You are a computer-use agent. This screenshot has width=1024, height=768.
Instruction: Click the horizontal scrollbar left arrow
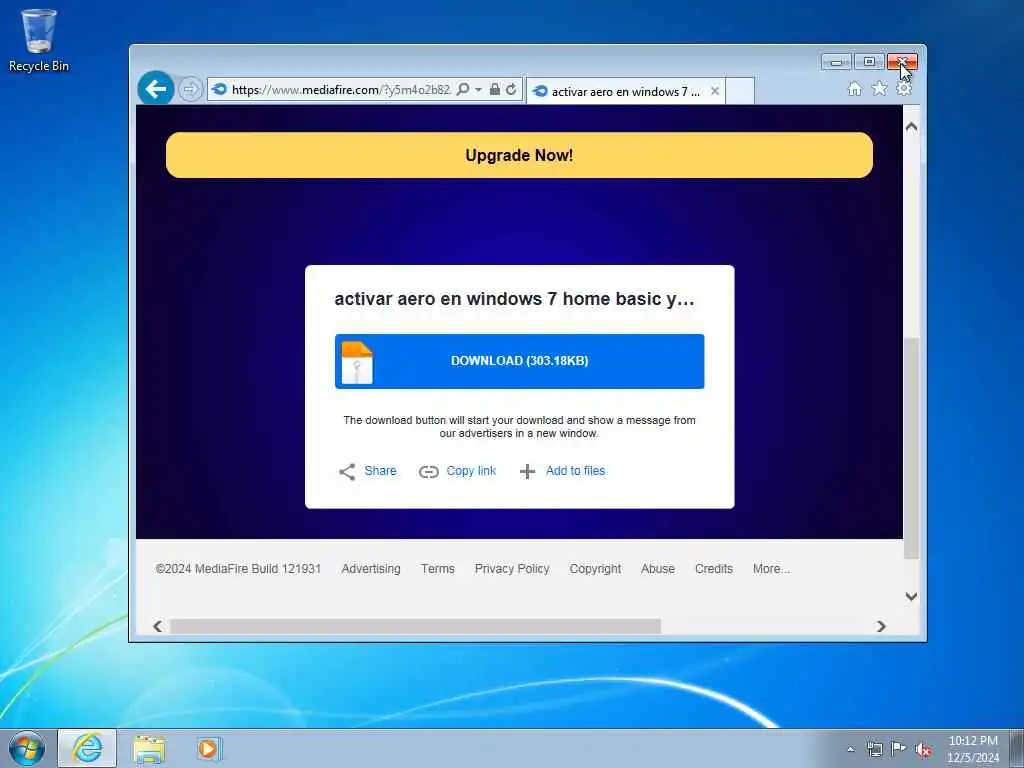[x=157, y=626]
